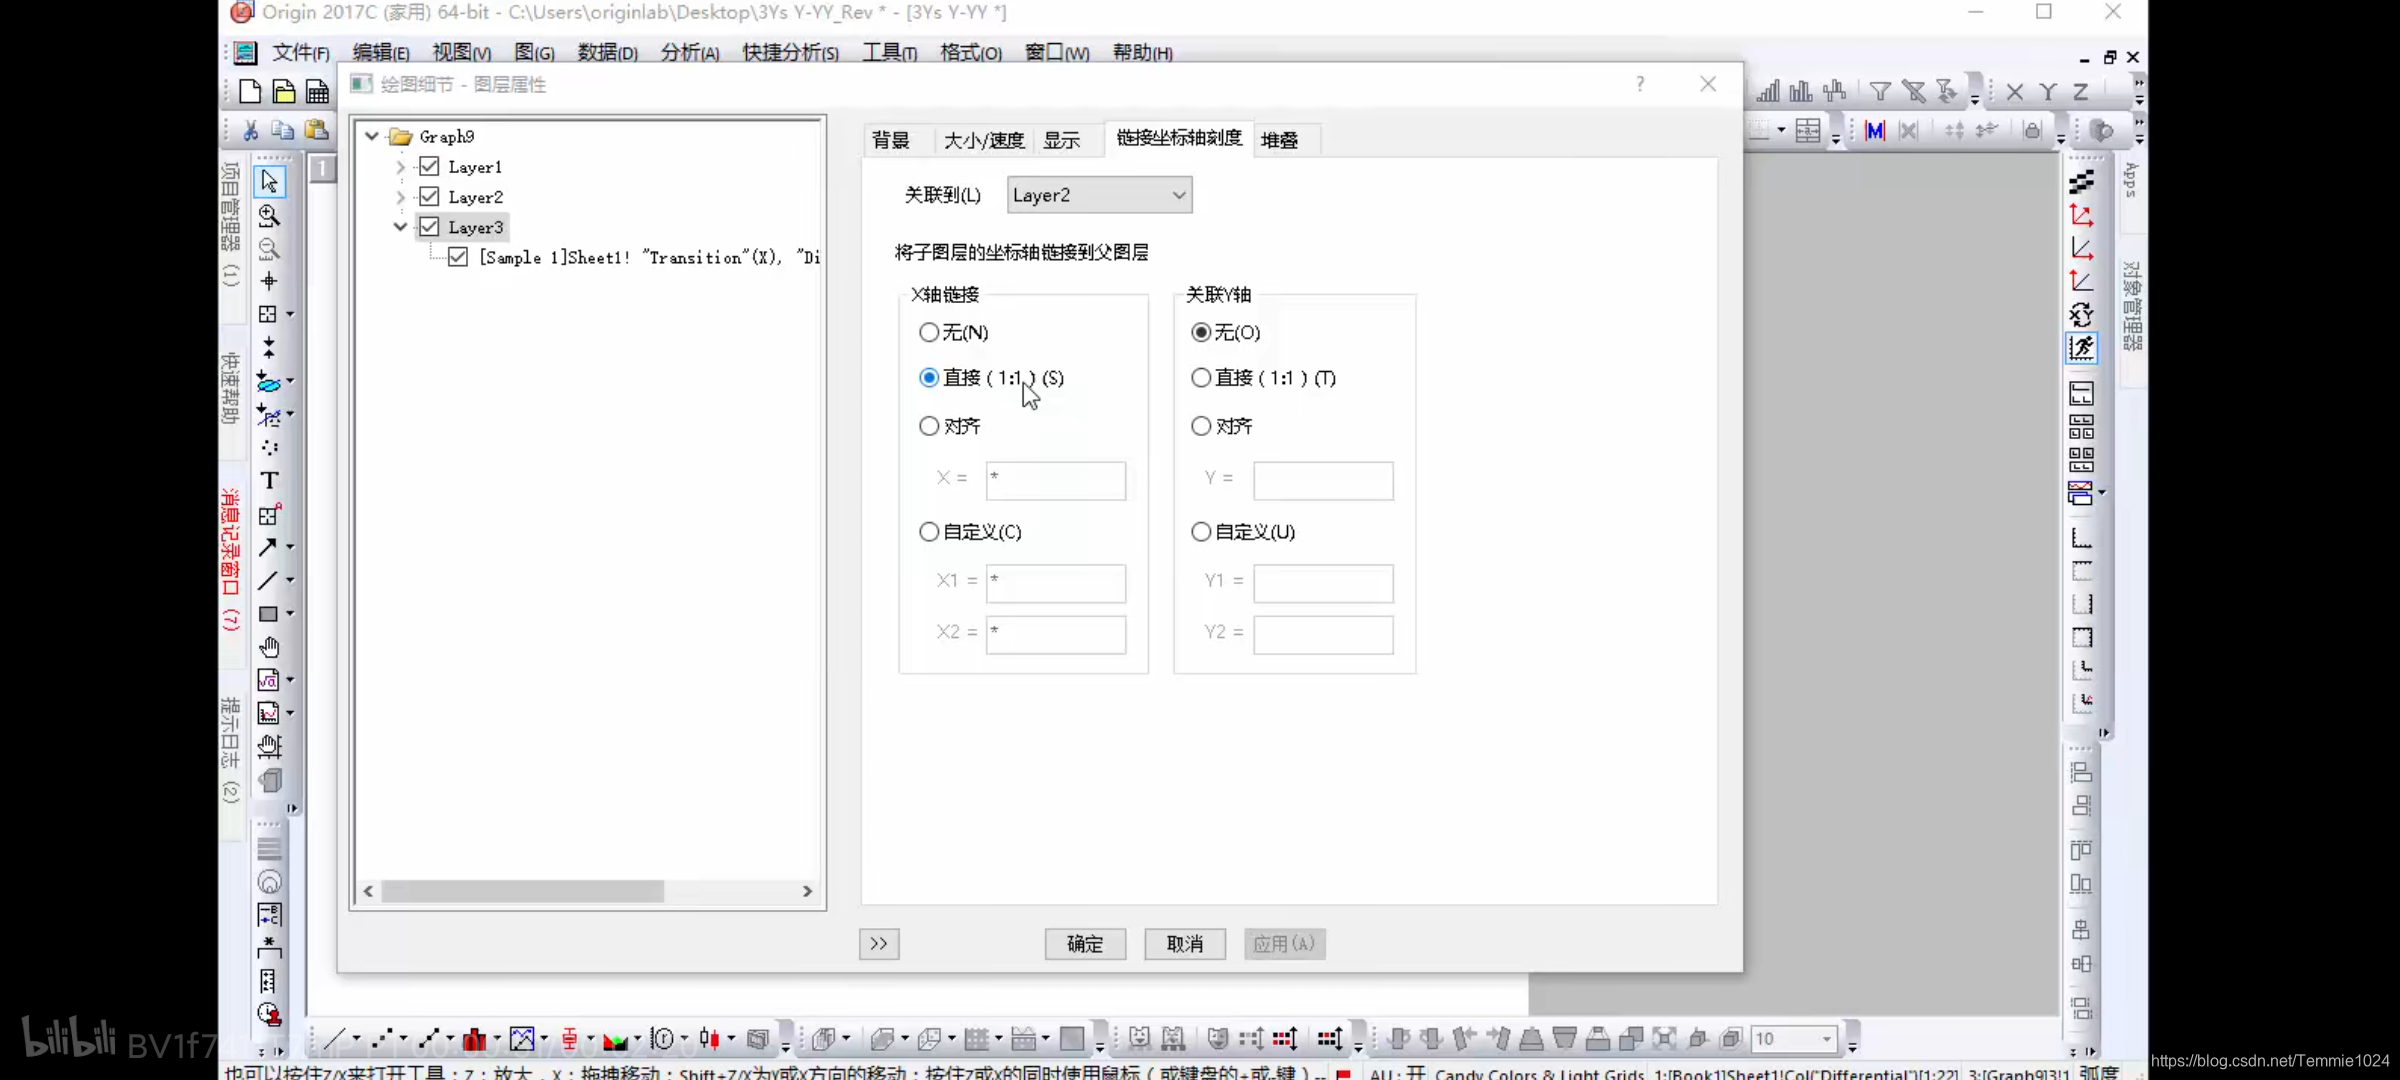Open the 分析(A) menu
This screenshot has width=2400, height=1080.
point(690,52)
